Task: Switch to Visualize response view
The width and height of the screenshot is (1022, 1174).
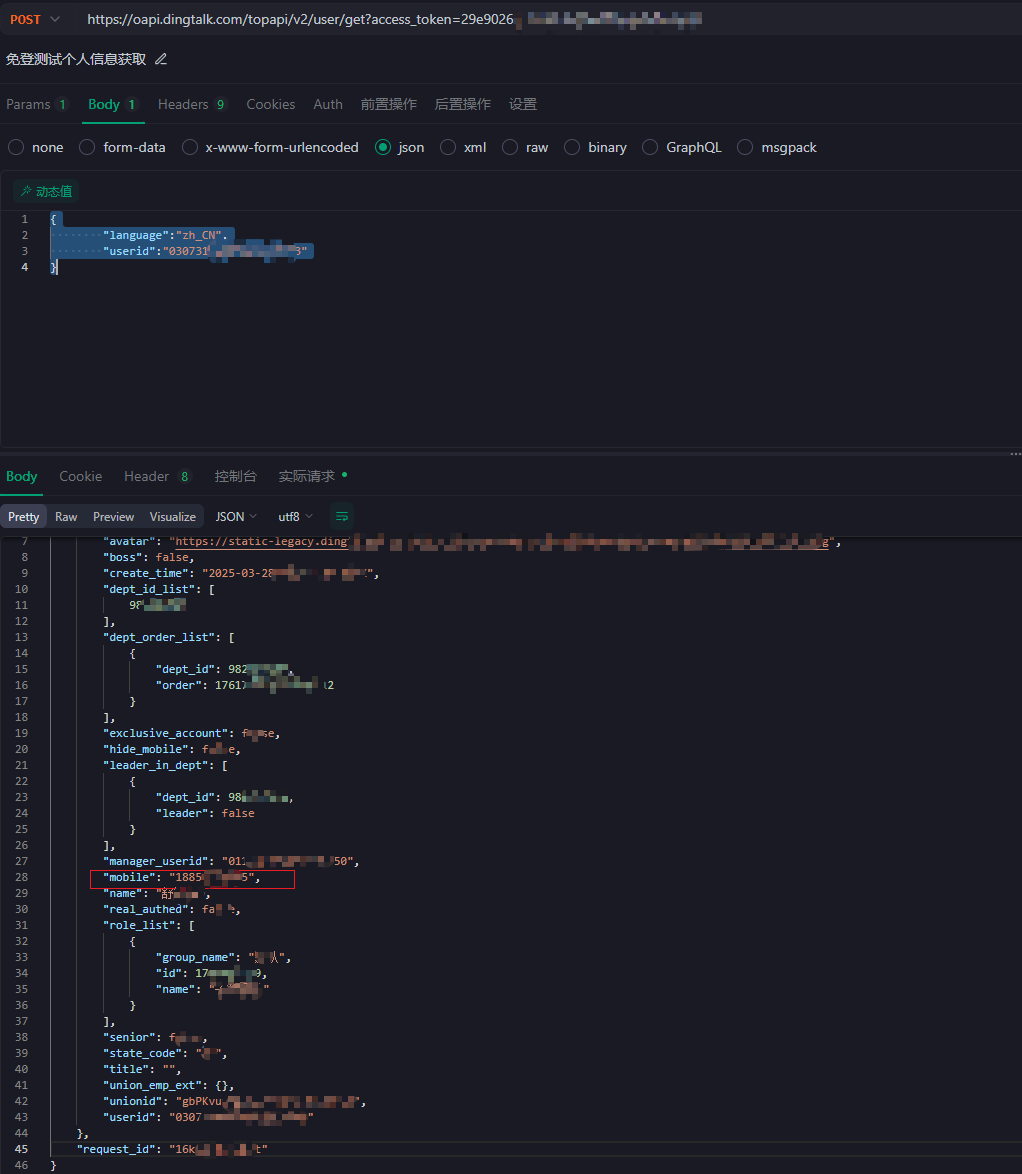Action: tap(172, 517)
